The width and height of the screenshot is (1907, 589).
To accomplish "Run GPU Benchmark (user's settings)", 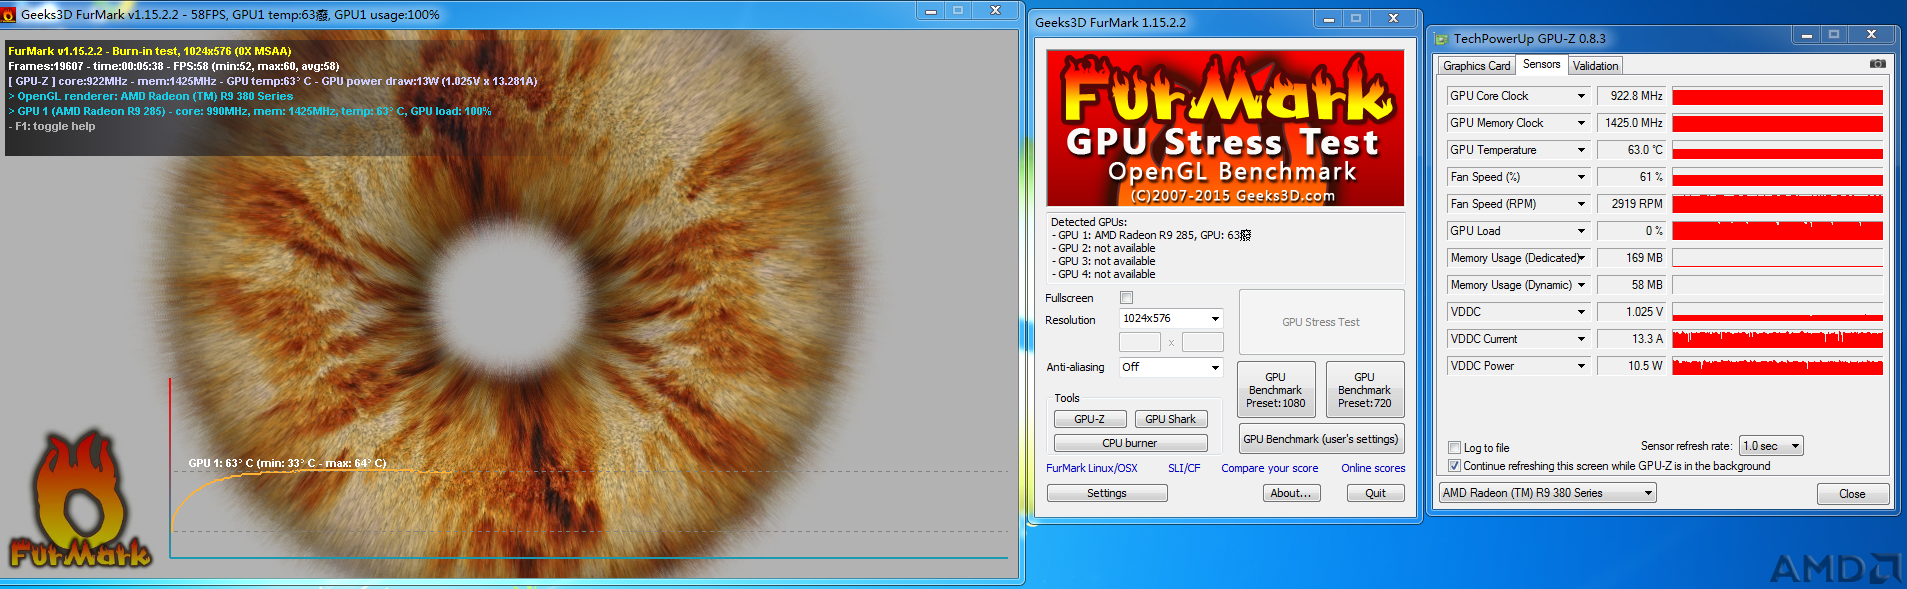I will pyautogui.click(x=1321, y=439).
